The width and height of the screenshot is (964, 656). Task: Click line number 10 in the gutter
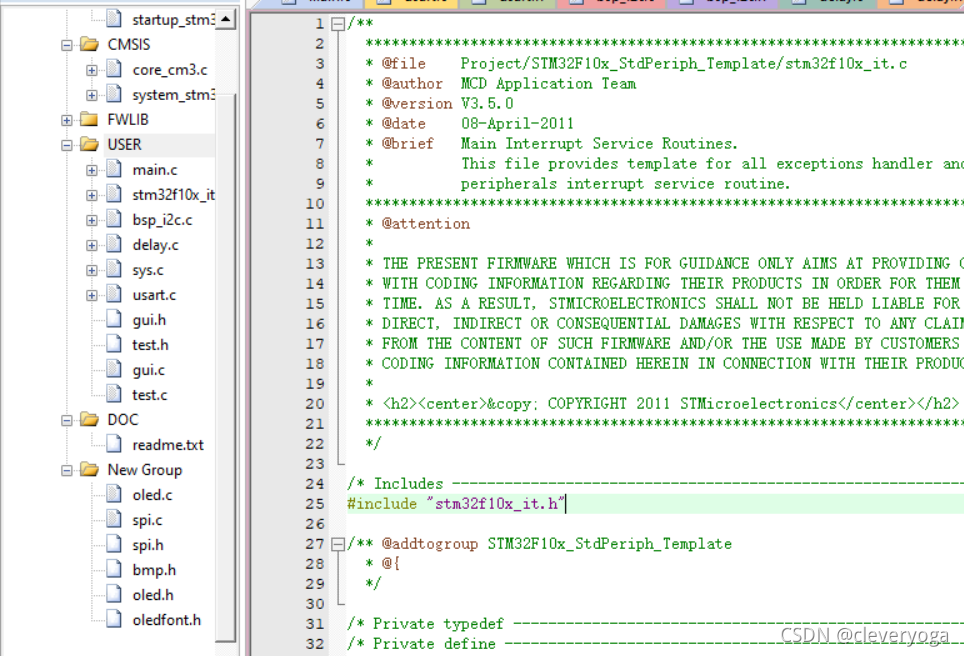click(x=315, y=204)
